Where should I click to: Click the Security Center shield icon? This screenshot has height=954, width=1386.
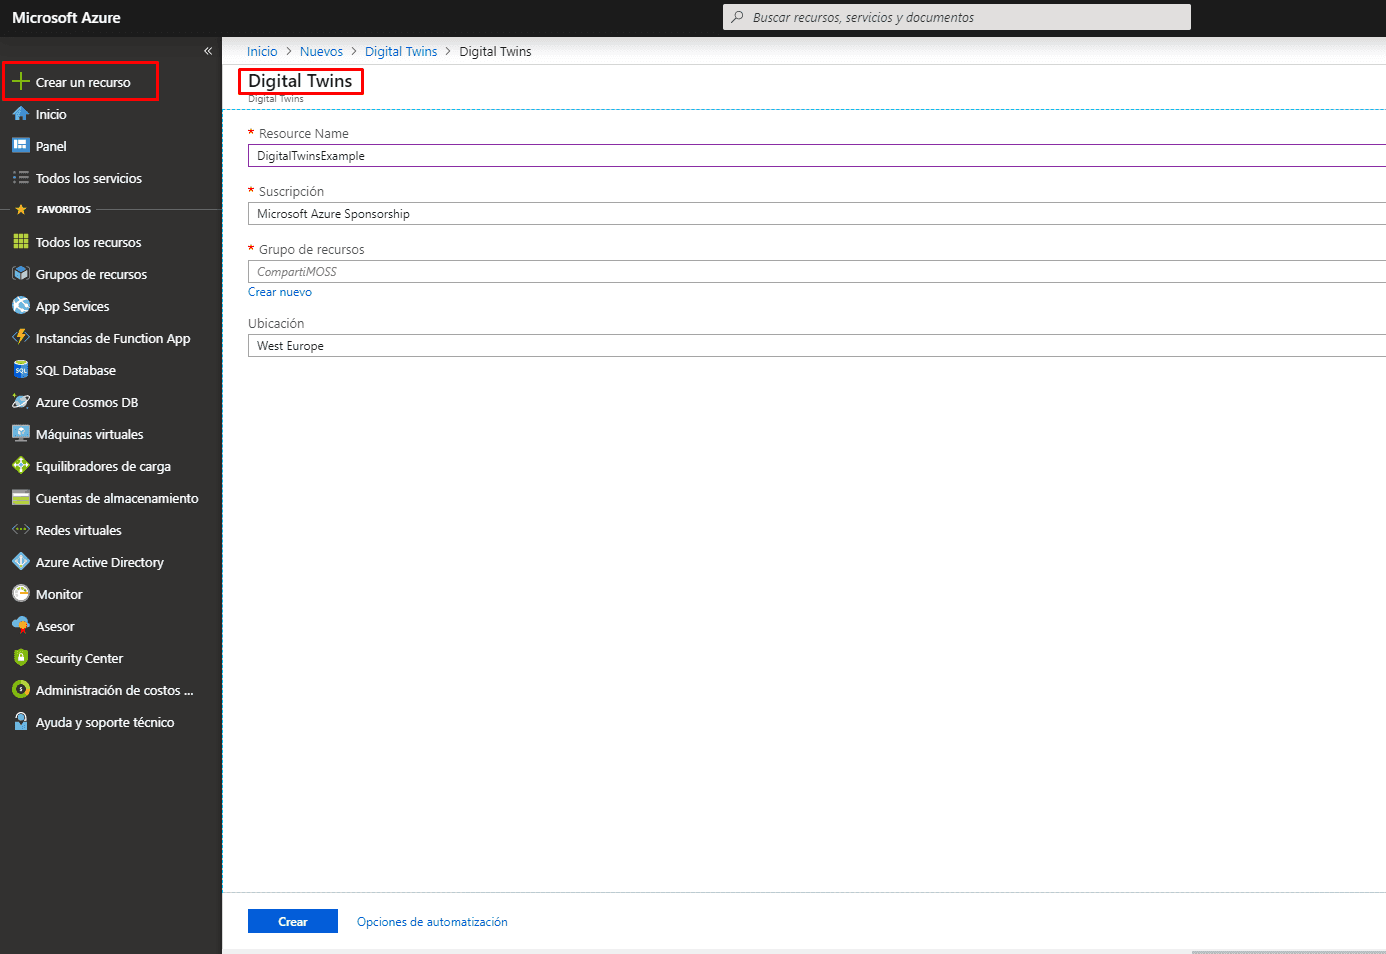(20, 658)
